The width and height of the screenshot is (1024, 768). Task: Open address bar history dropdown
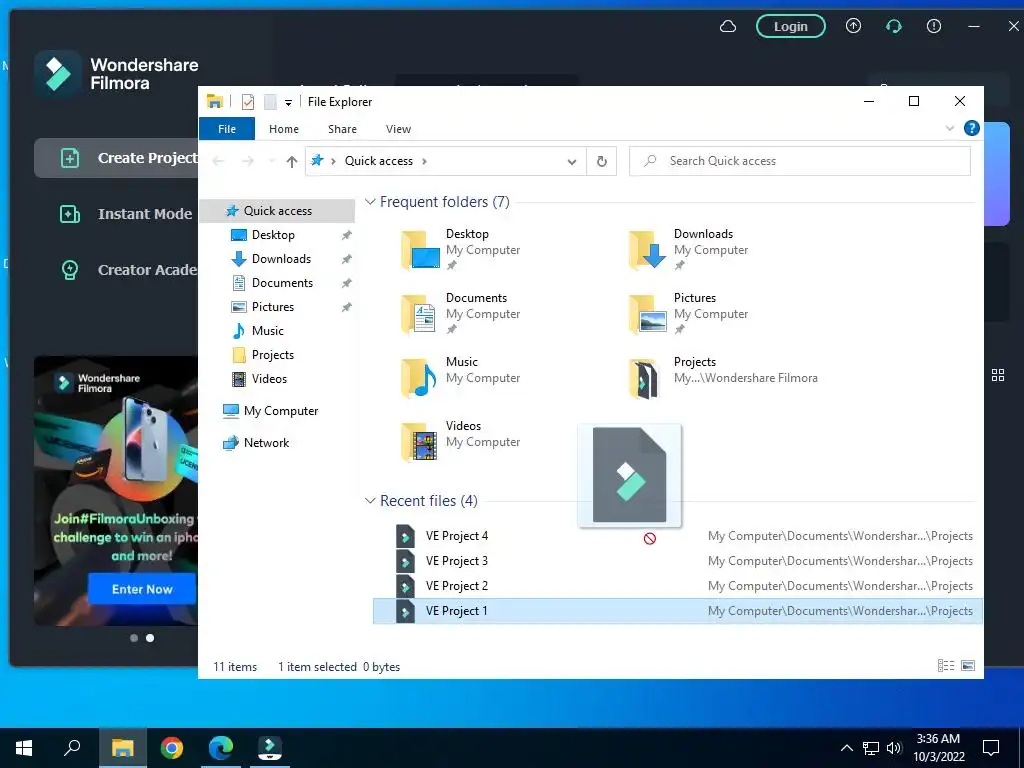pyautogui.click(x=571, y=161)
